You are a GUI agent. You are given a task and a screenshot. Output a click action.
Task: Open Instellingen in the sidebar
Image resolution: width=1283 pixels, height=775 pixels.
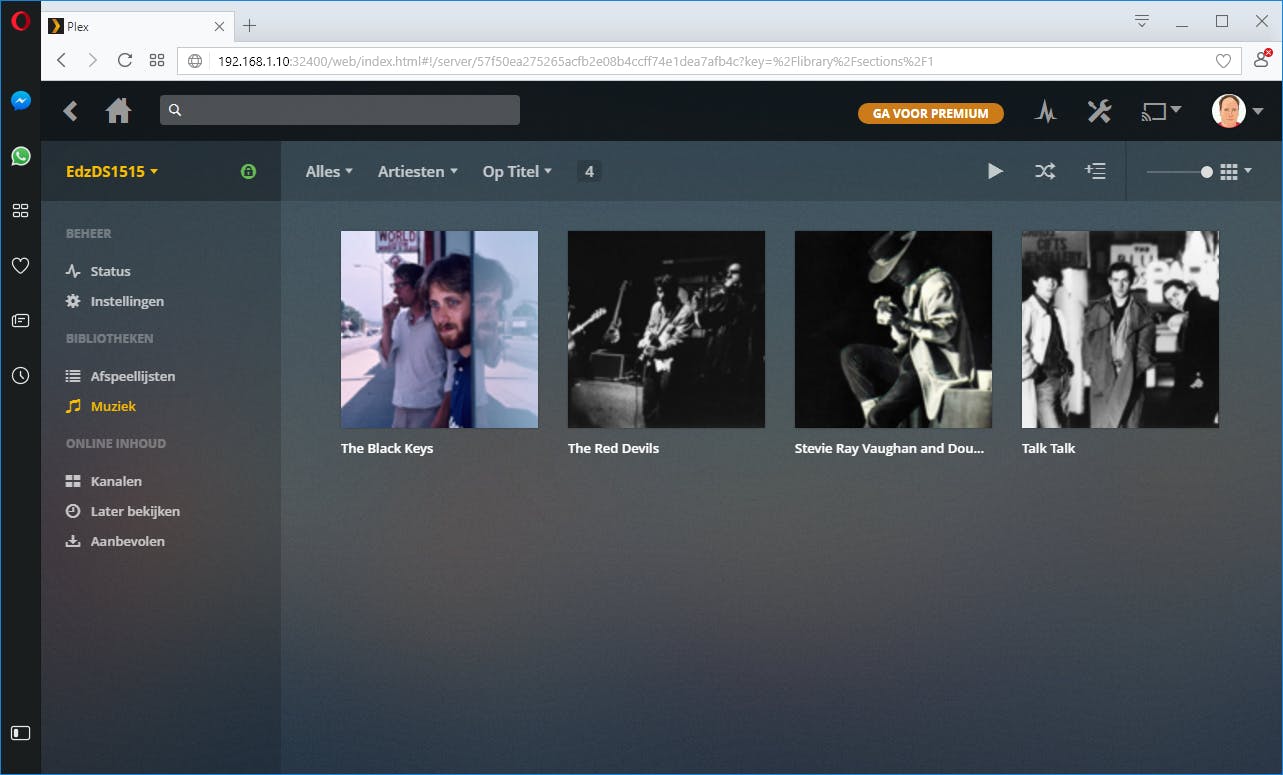[x=115, y=301]
